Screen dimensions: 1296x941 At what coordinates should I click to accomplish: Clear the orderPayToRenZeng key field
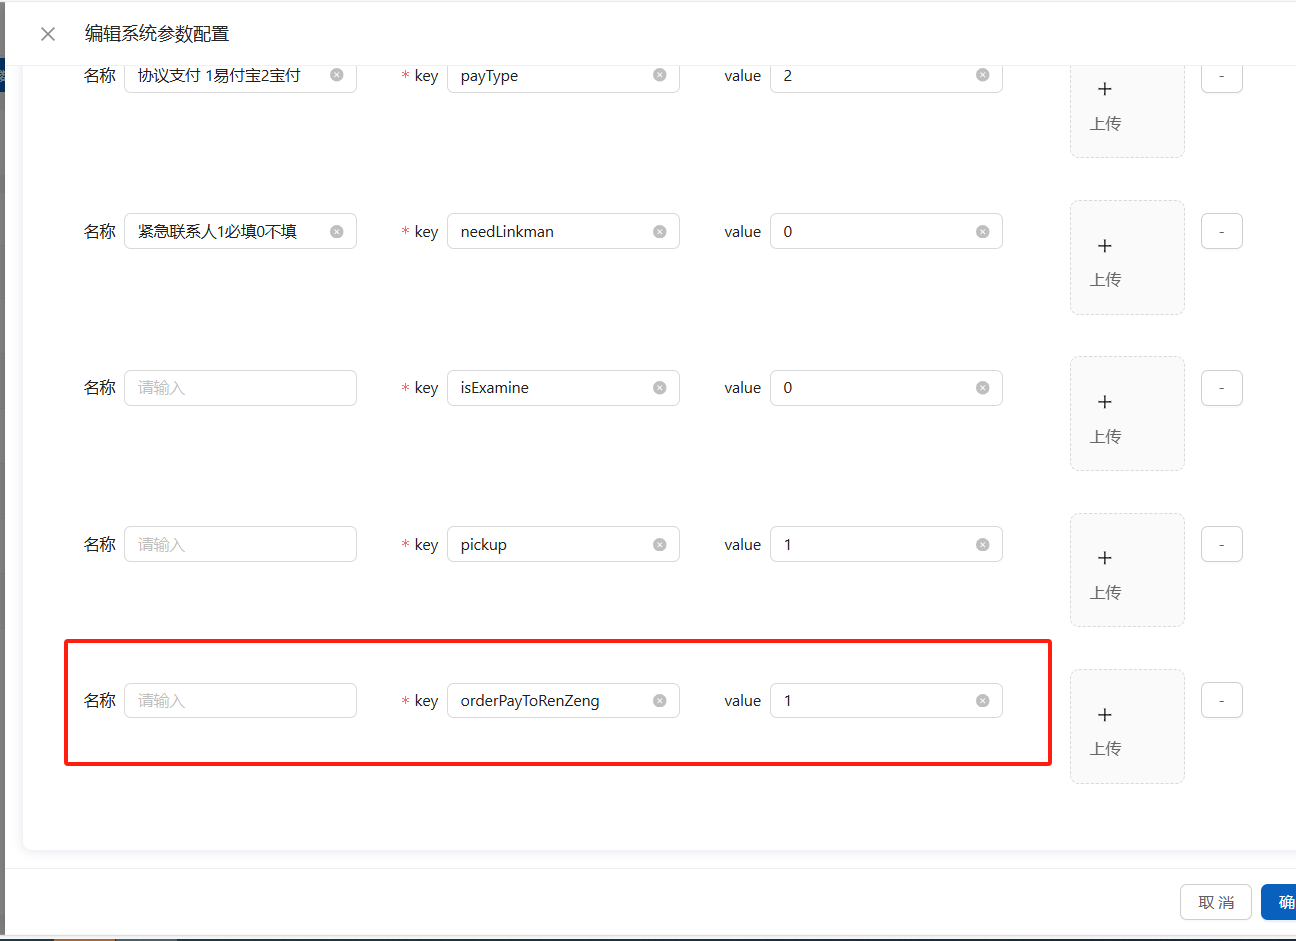point(660,700)
